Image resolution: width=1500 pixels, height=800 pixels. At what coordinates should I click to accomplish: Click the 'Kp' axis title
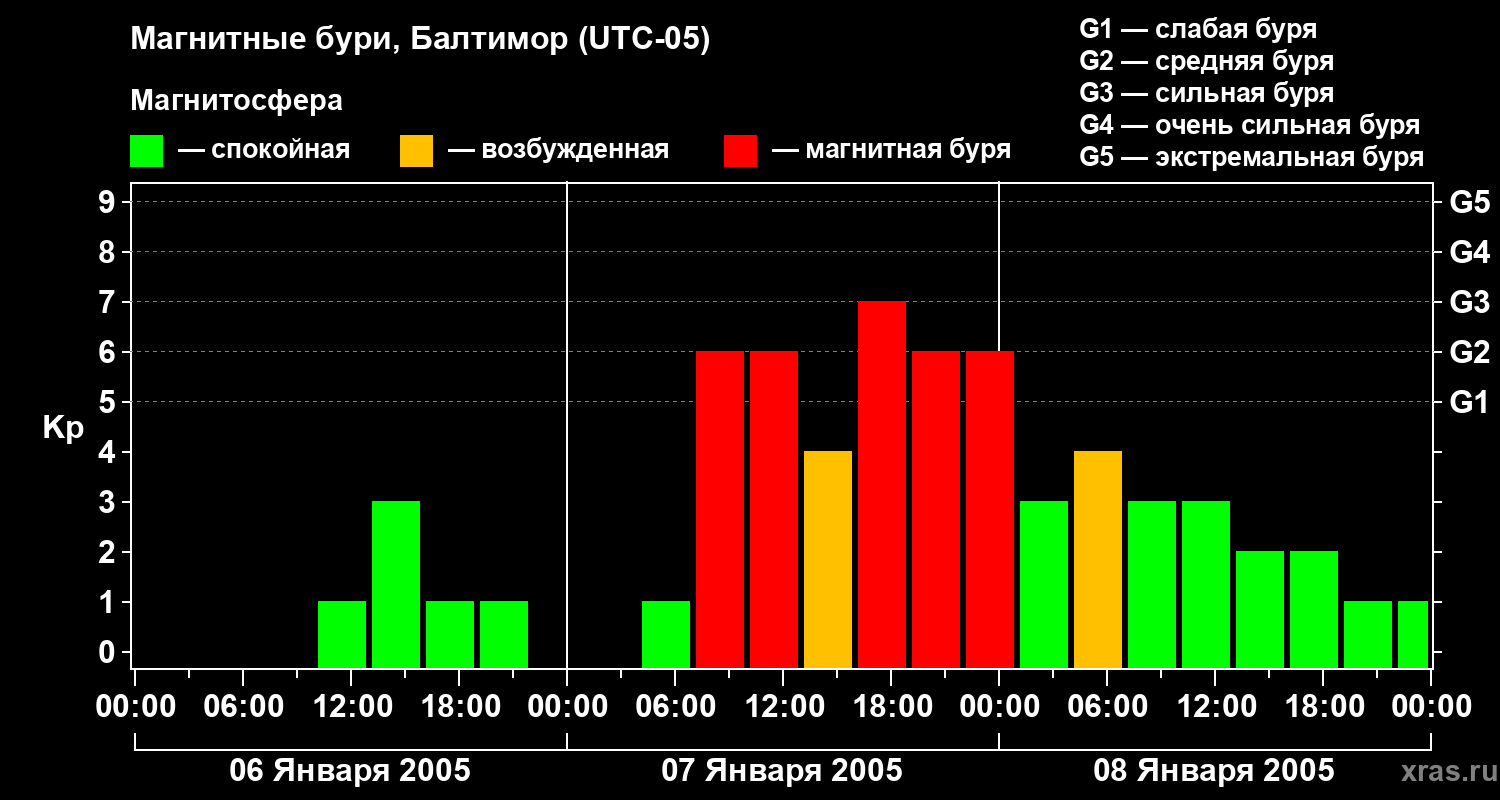tap(64, 427)
